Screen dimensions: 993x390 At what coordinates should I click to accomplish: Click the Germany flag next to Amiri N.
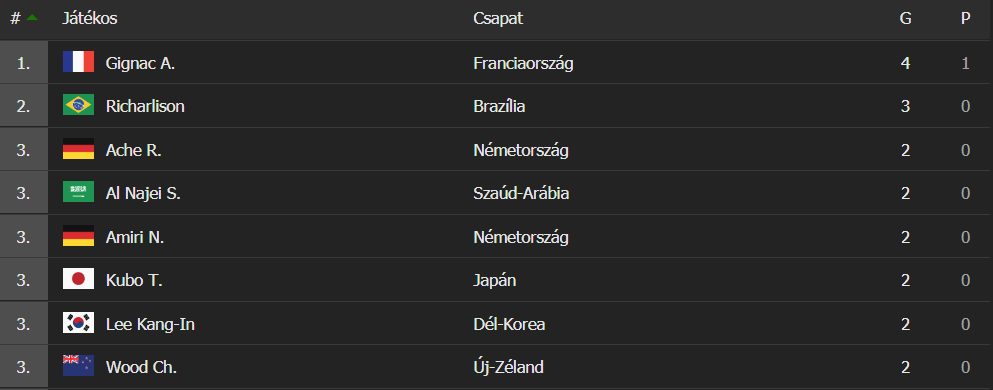[79, 237]
